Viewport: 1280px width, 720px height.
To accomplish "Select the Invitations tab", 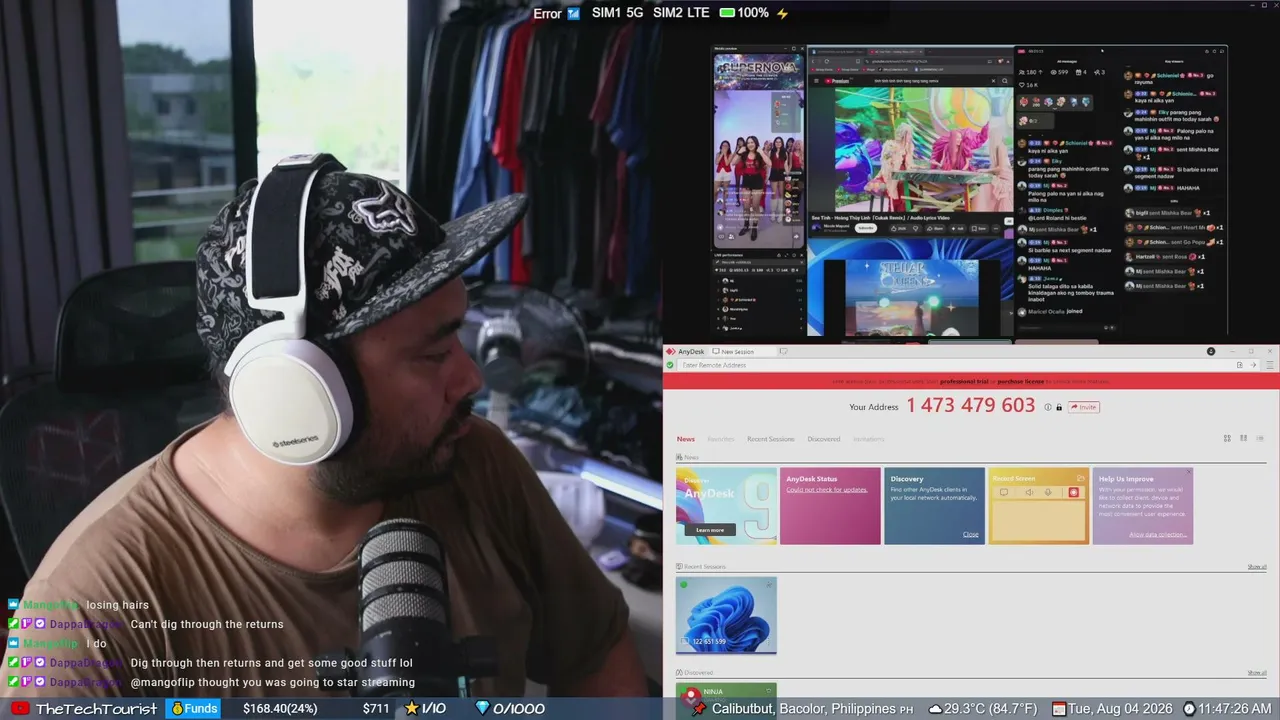I will coord(869,439).
